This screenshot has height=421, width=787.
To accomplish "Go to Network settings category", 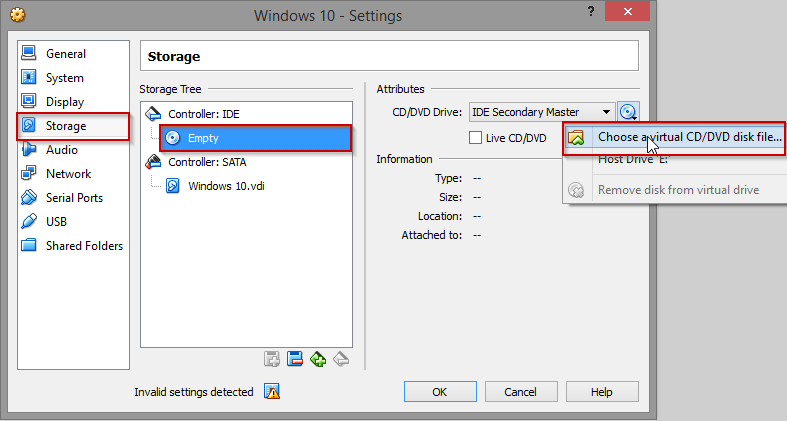I will pos(73,174).
